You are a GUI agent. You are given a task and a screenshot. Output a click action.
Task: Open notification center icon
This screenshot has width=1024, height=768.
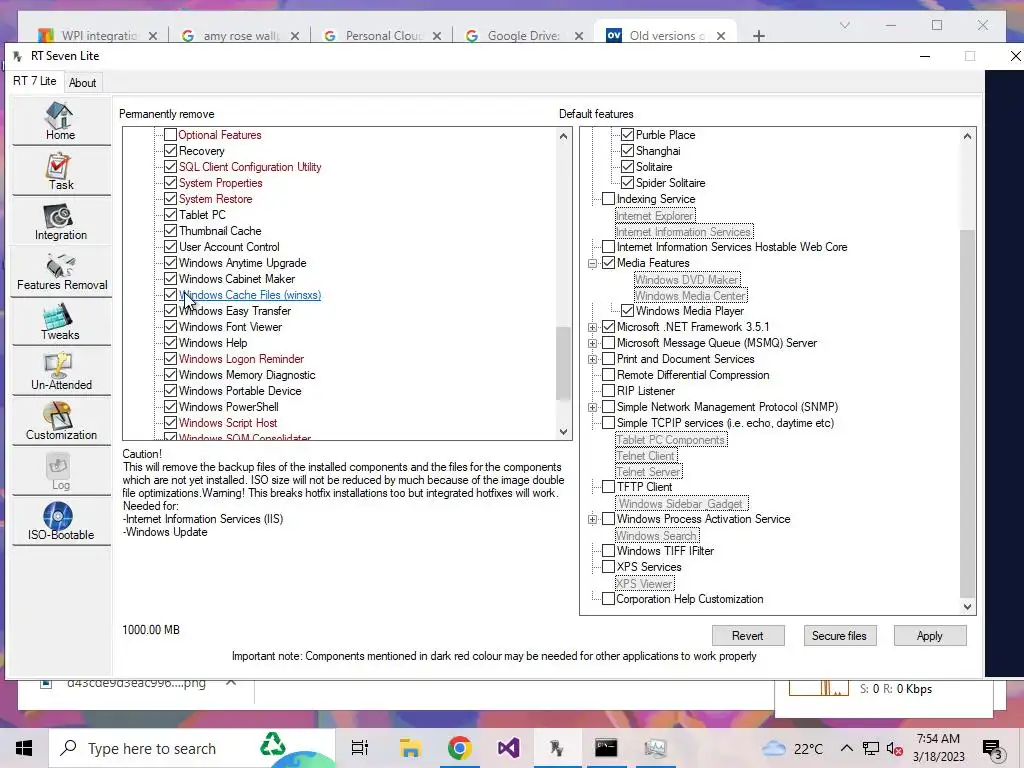tap(993, 749)
